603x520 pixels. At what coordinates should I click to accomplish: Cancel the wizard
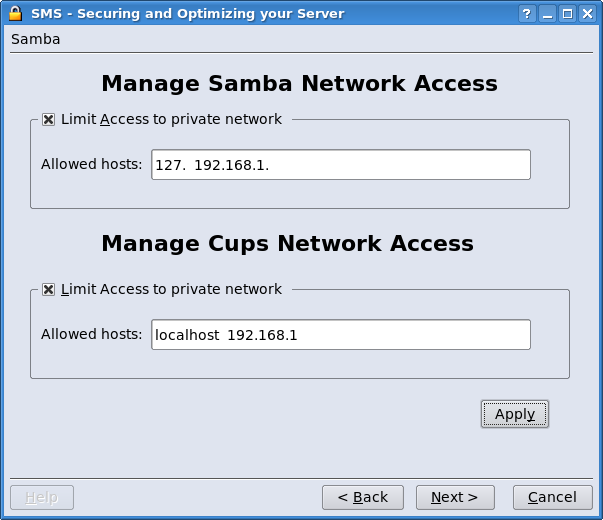pyautogui.click(x=553, y=497)
